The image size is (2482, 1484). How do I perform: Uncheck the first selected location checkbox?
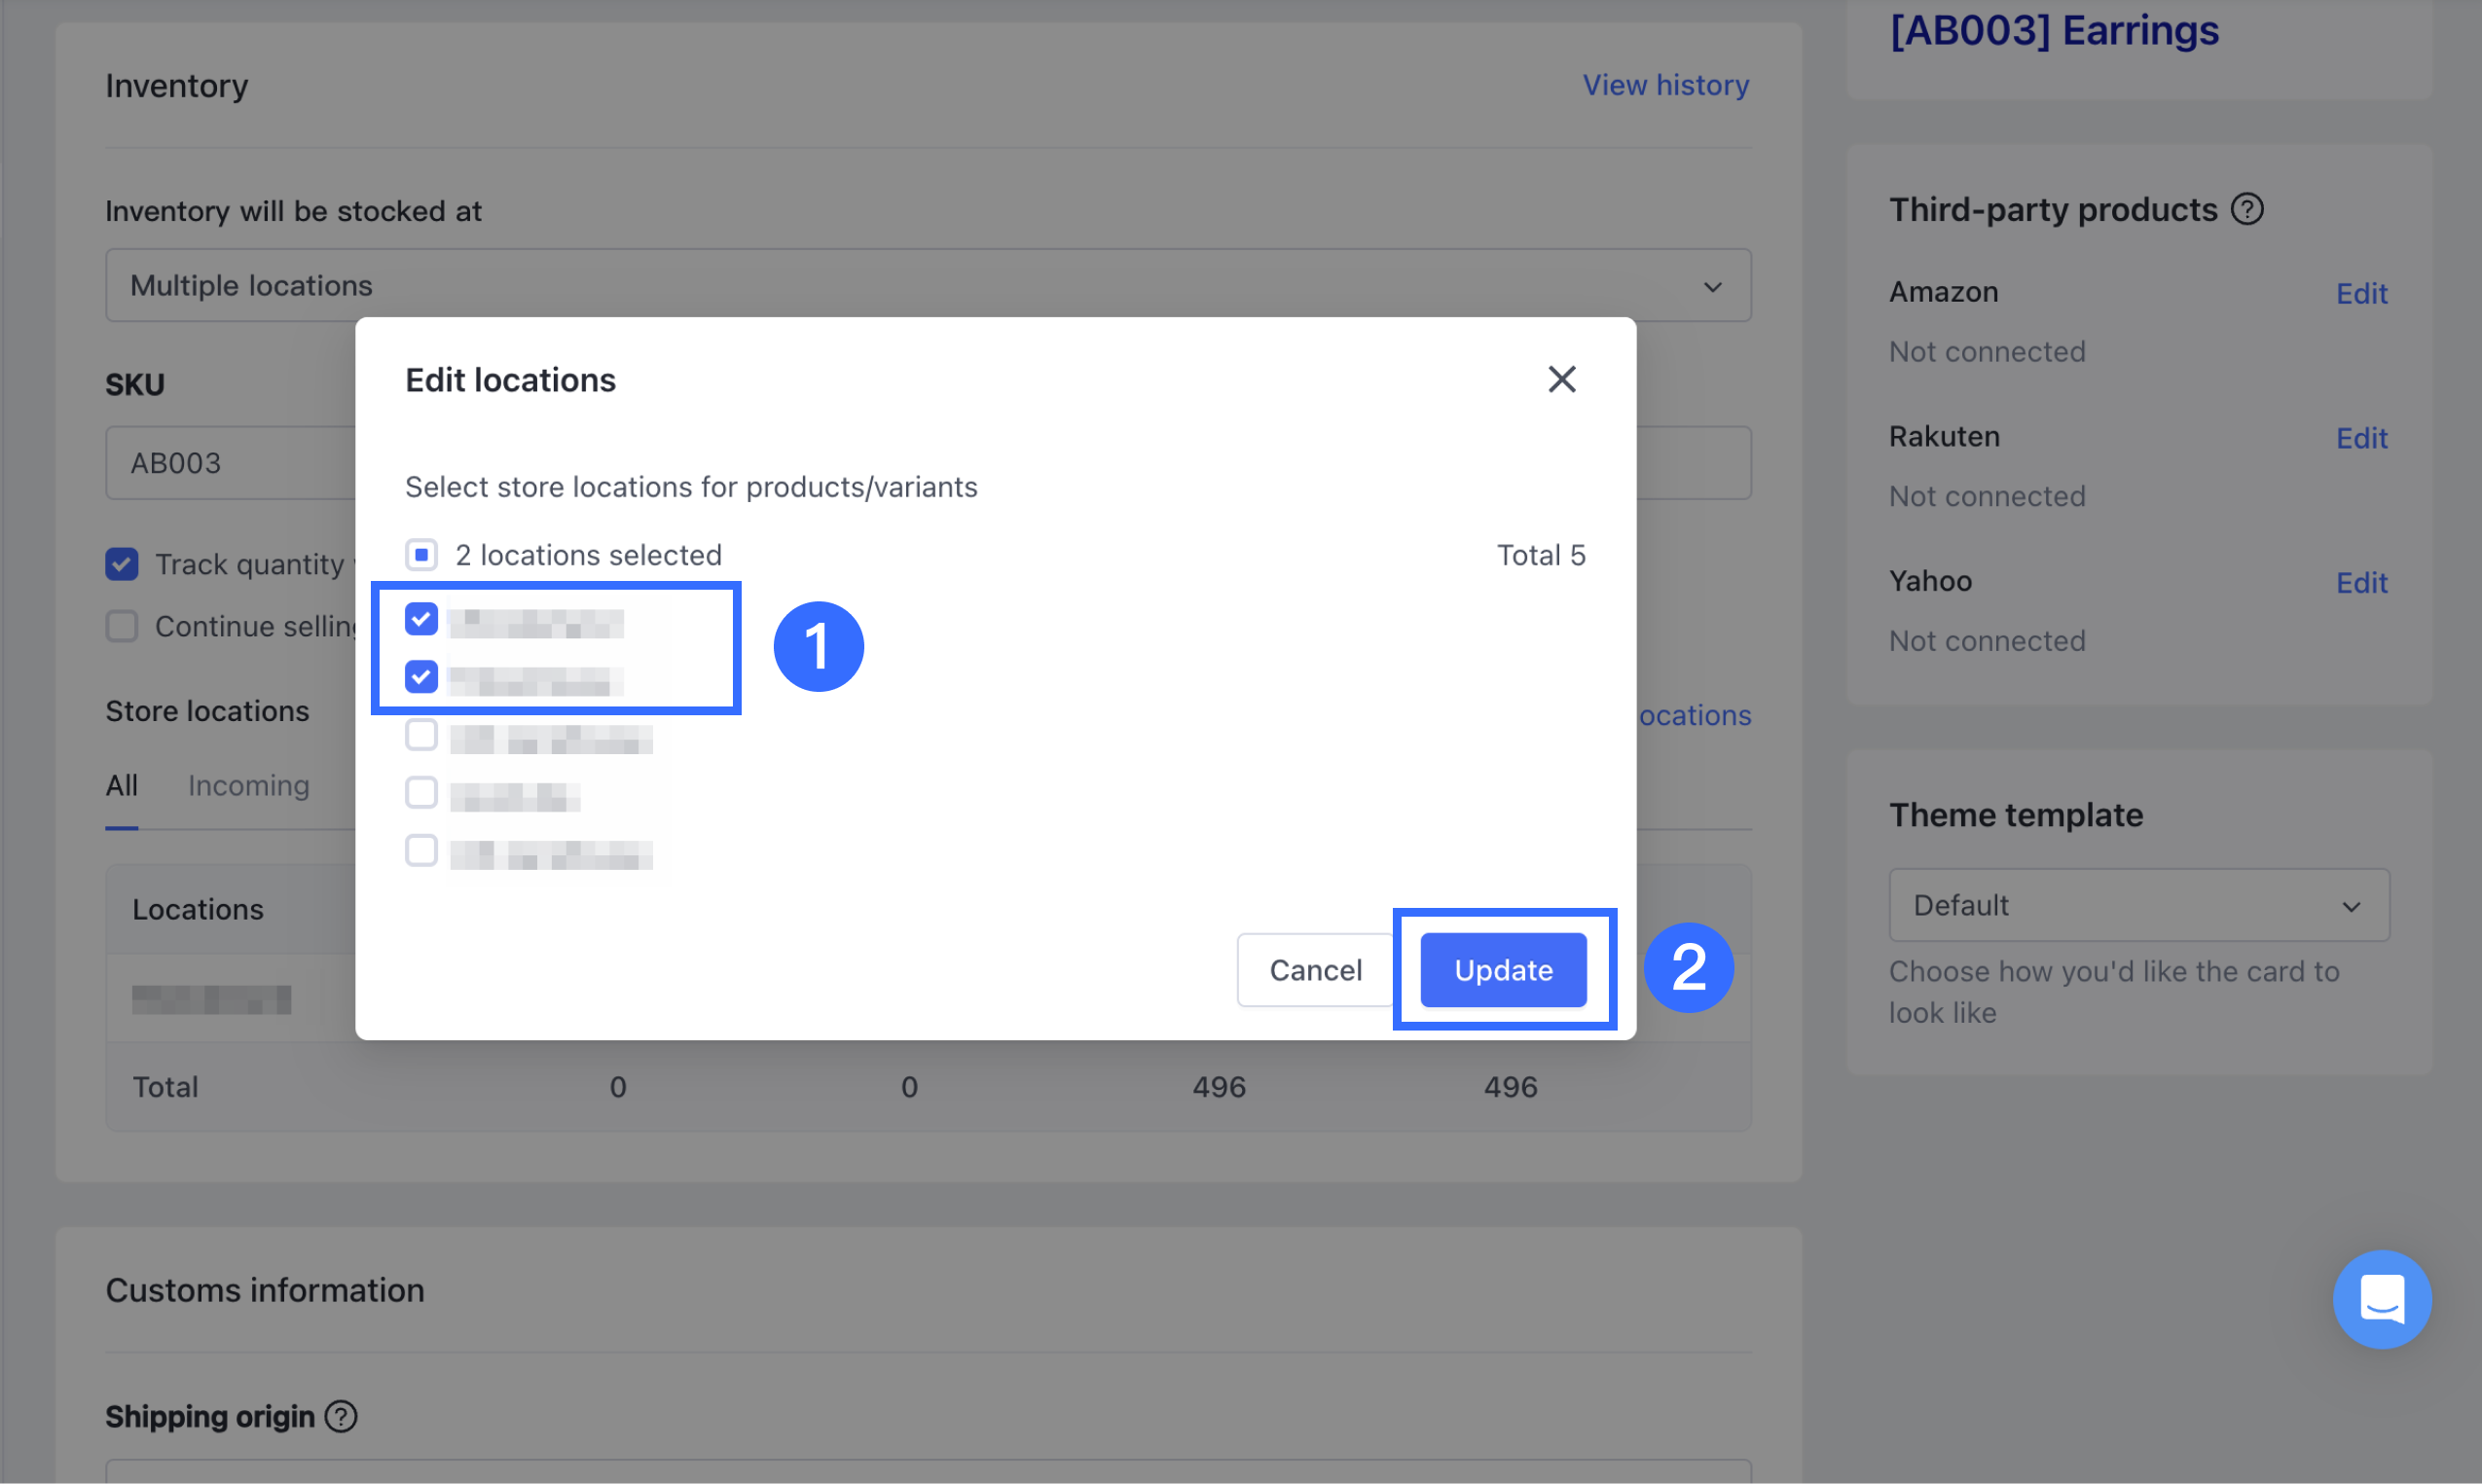[x=421, y=619]
